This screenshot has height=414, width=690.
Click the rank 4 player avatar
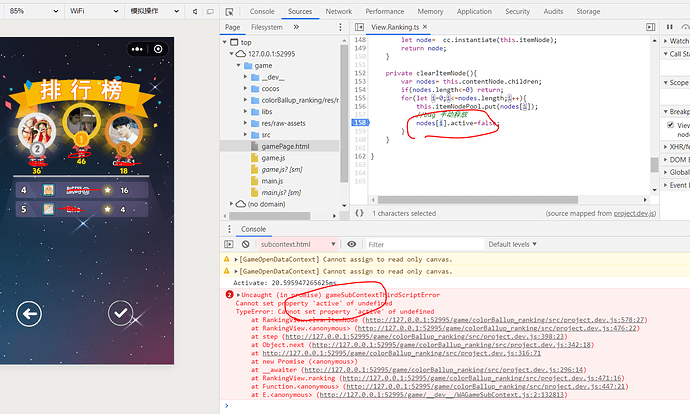[48, 190]
